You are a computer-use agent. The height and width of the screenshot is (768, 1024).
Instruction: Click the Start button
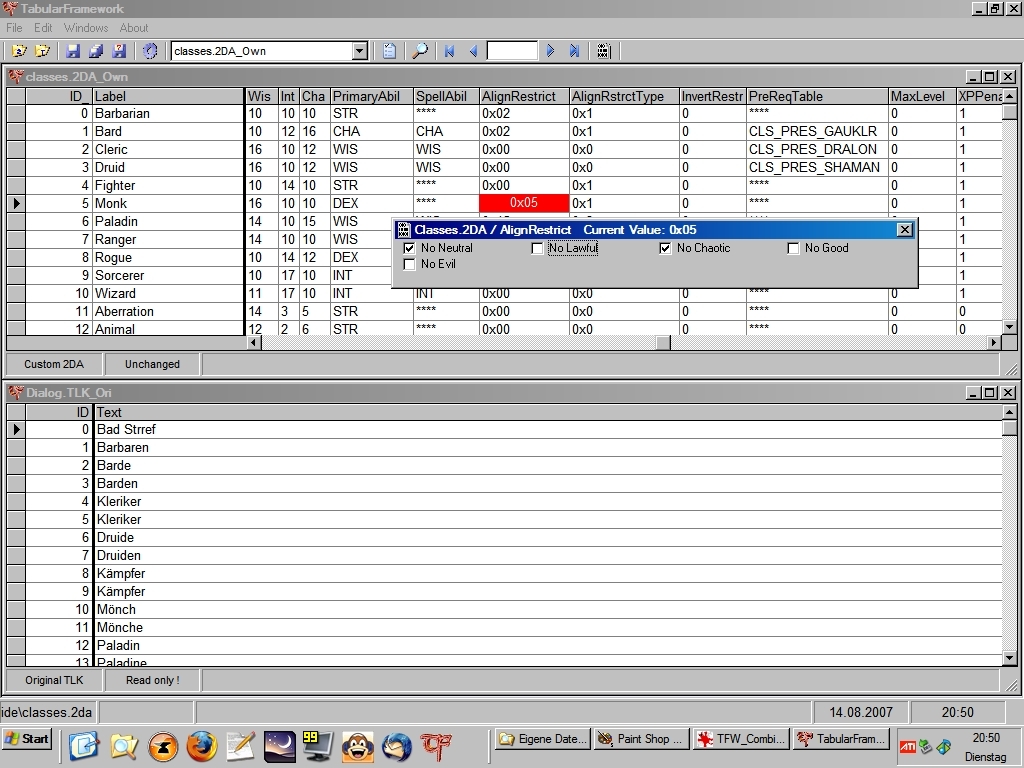pyautogui.click(x=27, y=739)
